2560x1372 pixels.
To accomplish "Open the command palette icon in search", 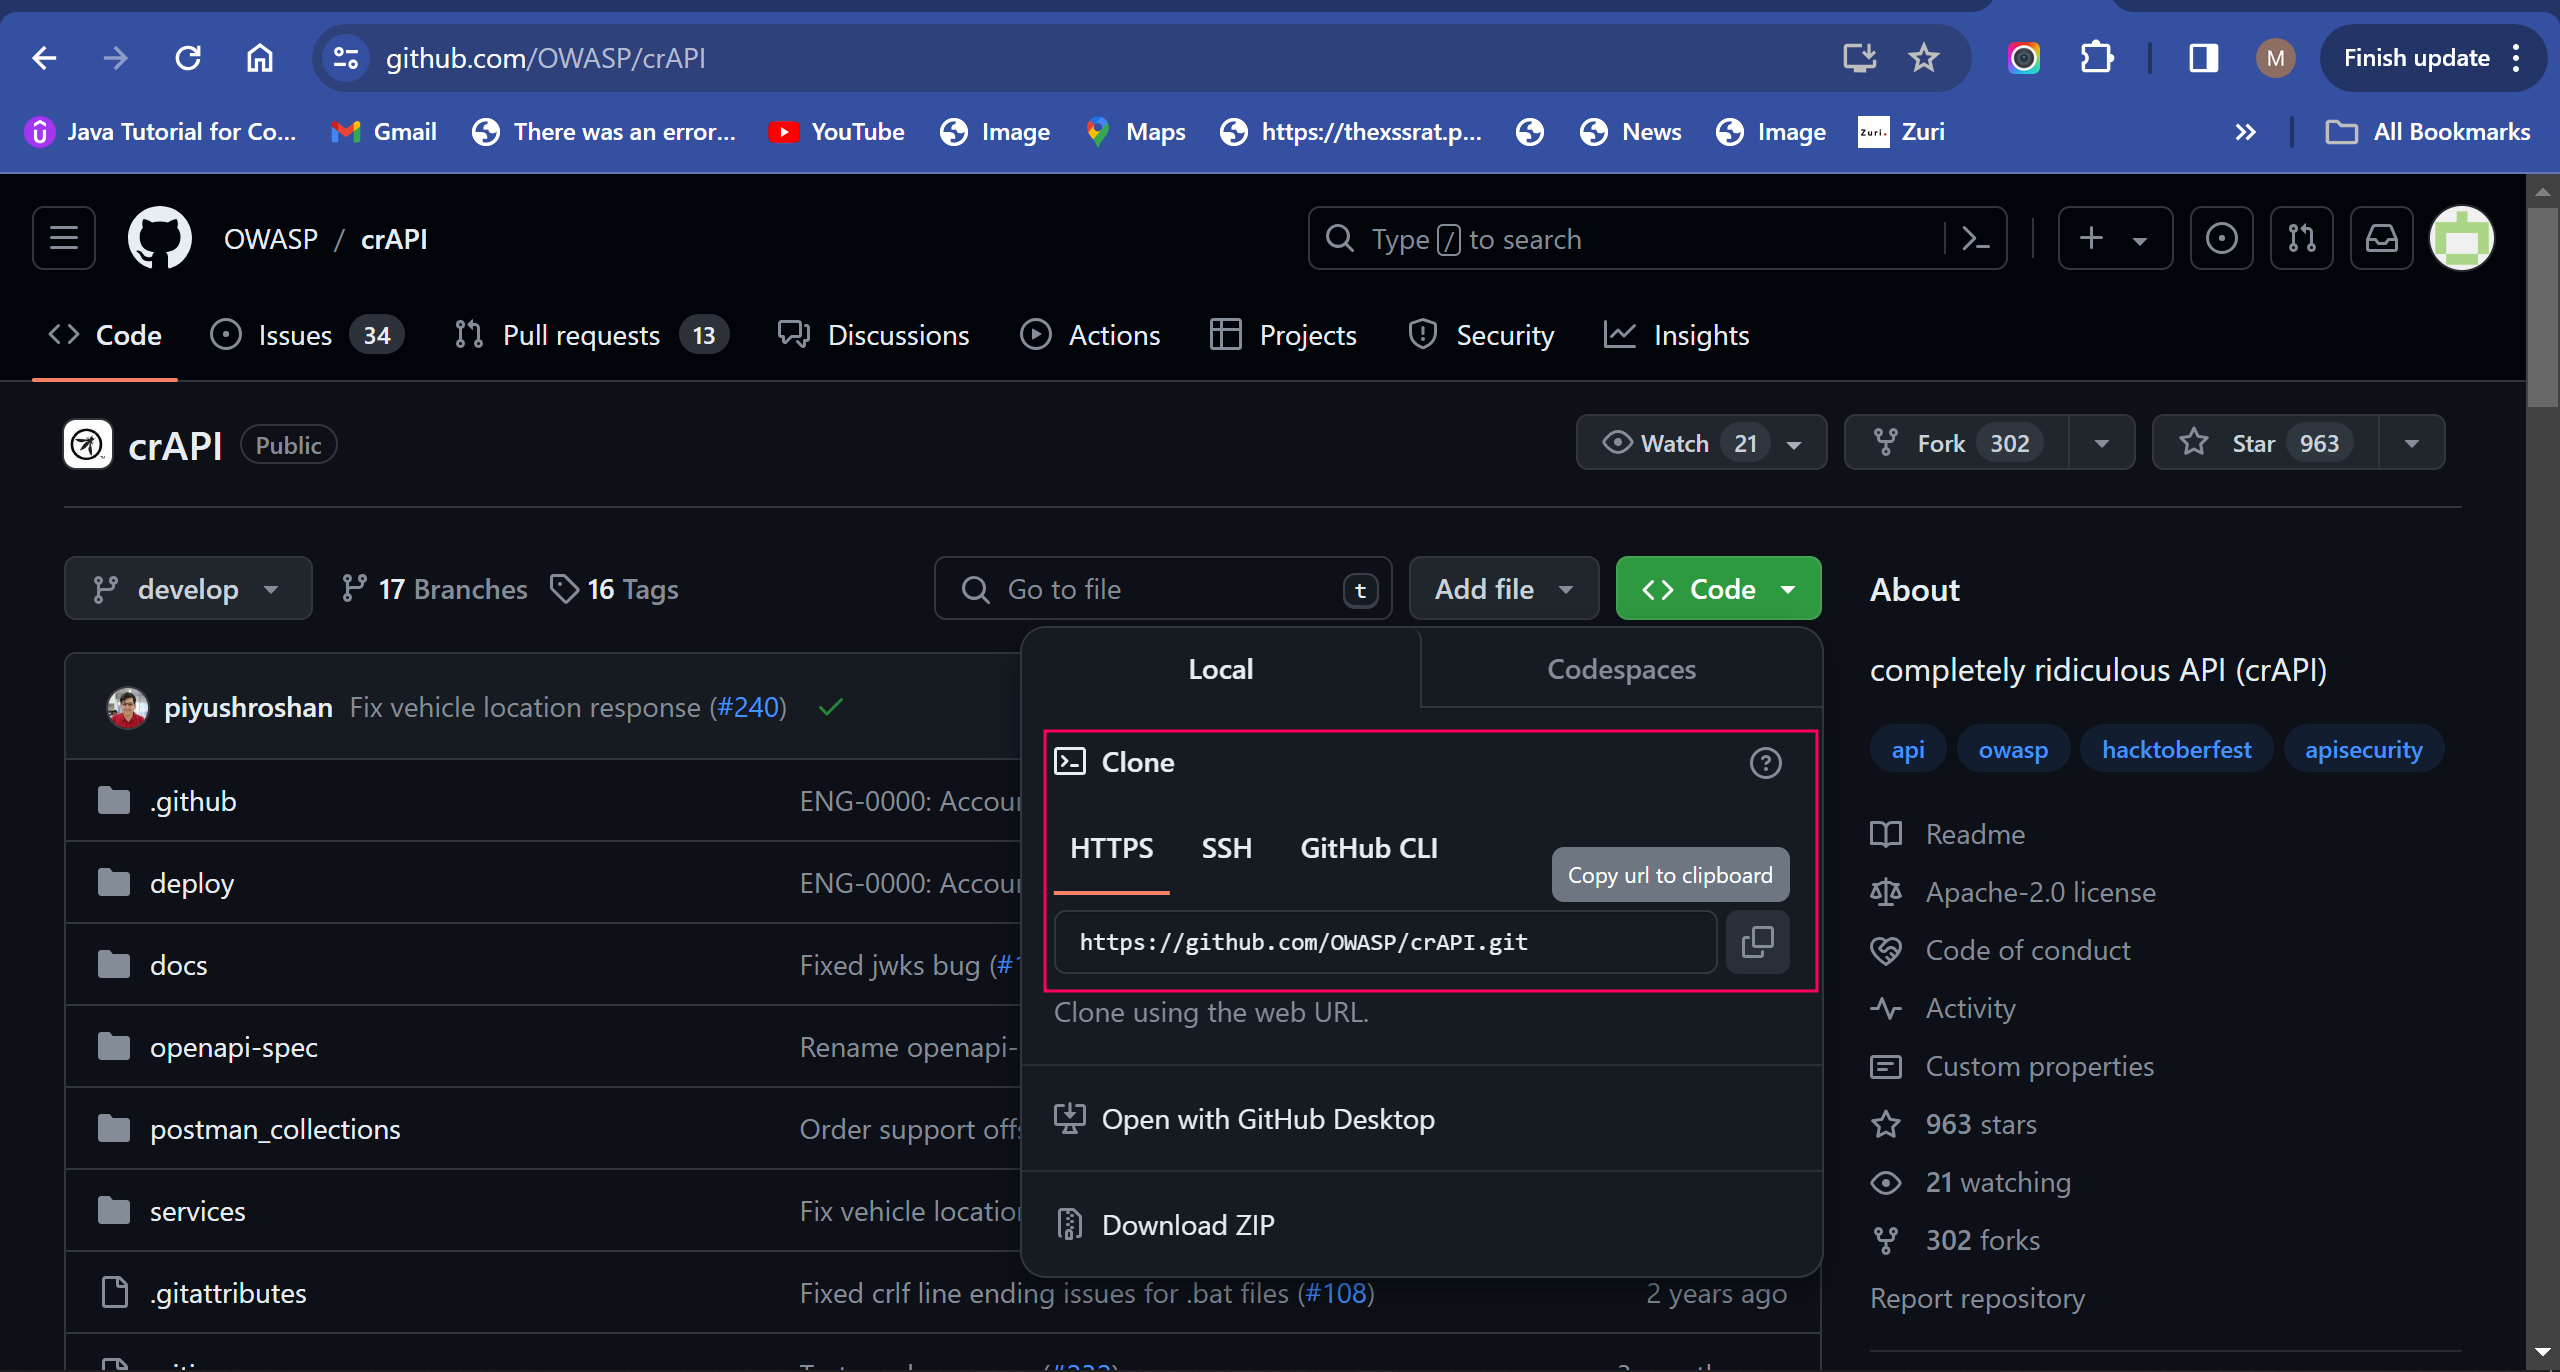I will pos(1976,238).
